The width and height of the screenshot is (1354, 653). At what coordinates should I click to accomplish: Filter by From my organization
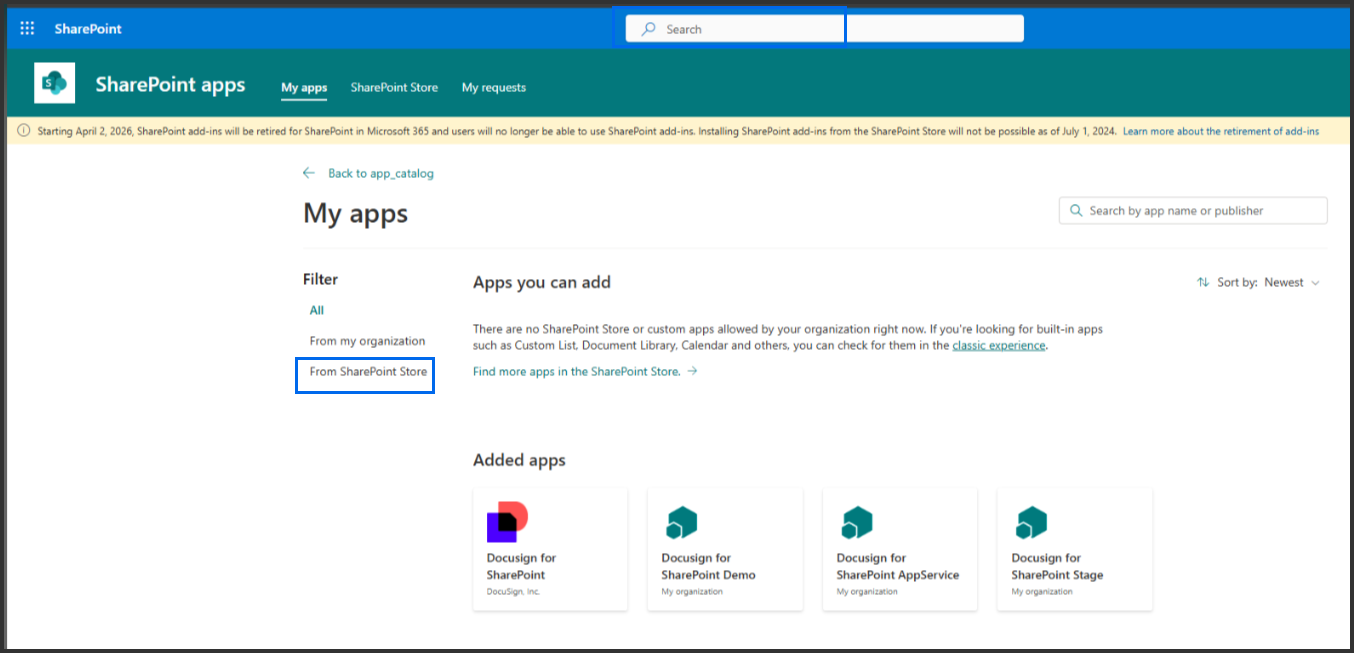[x=367, y=341]
